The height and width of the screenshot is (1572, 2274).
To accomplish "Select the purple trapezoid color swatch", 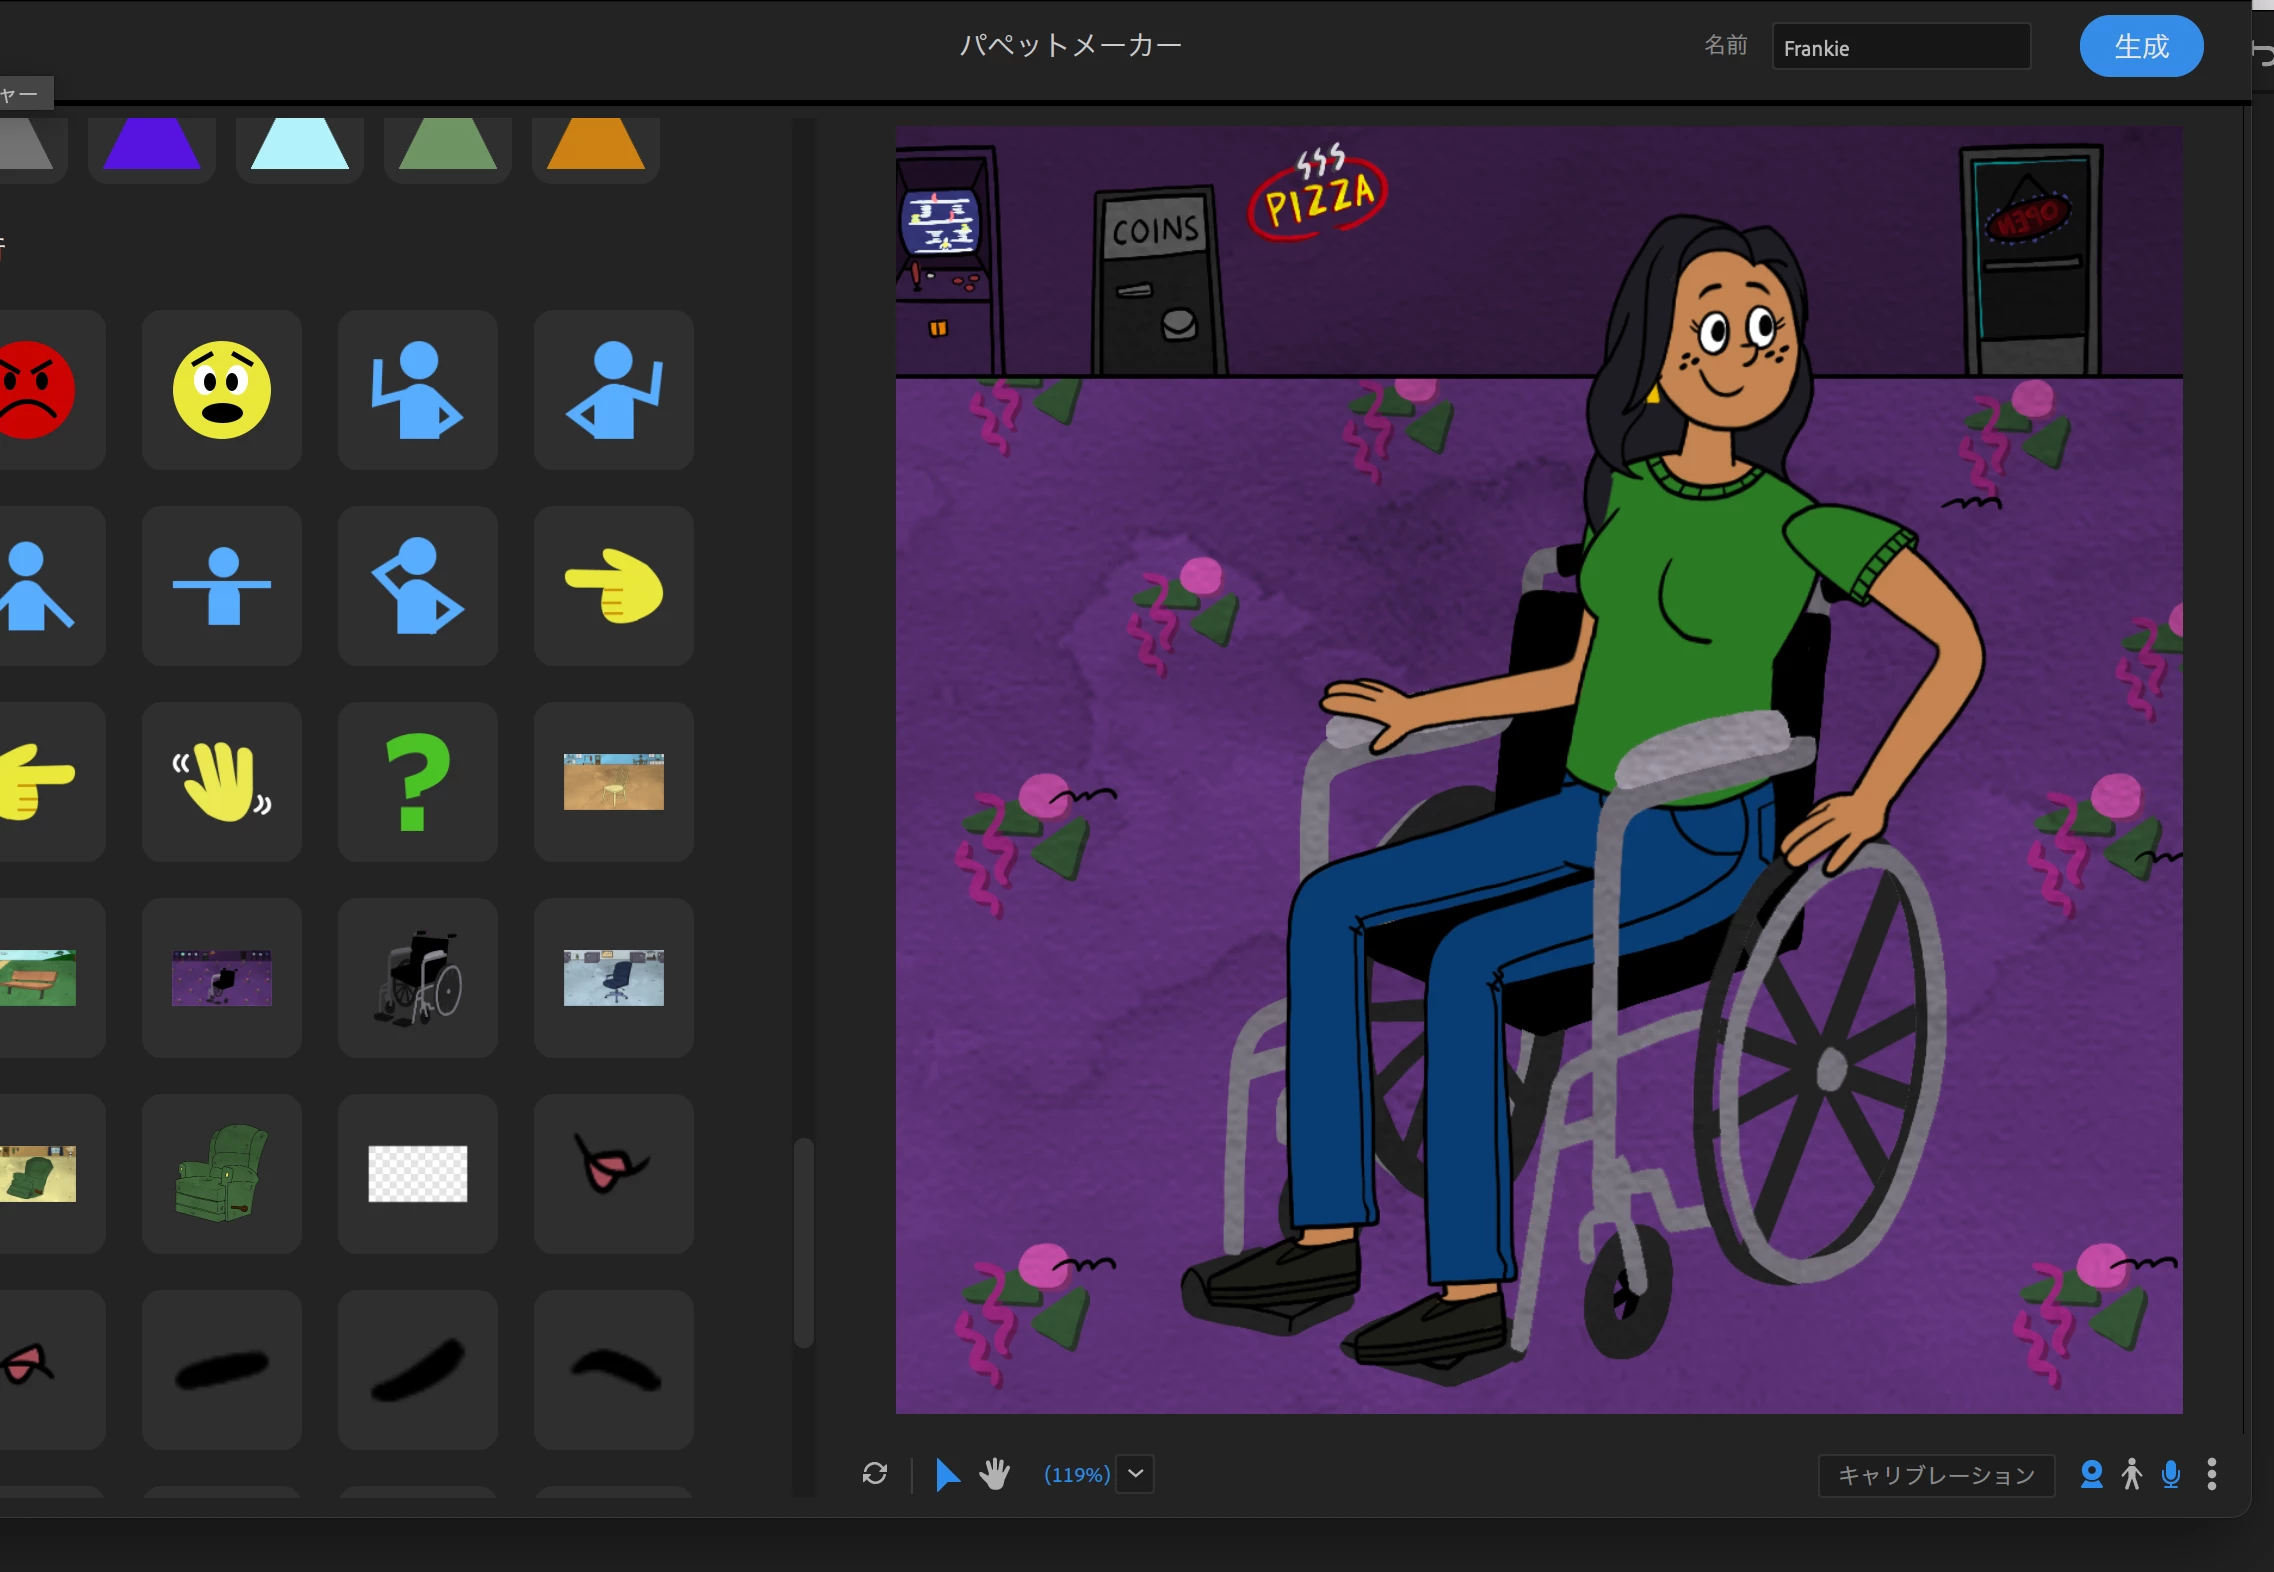I will tap(151, 145).
